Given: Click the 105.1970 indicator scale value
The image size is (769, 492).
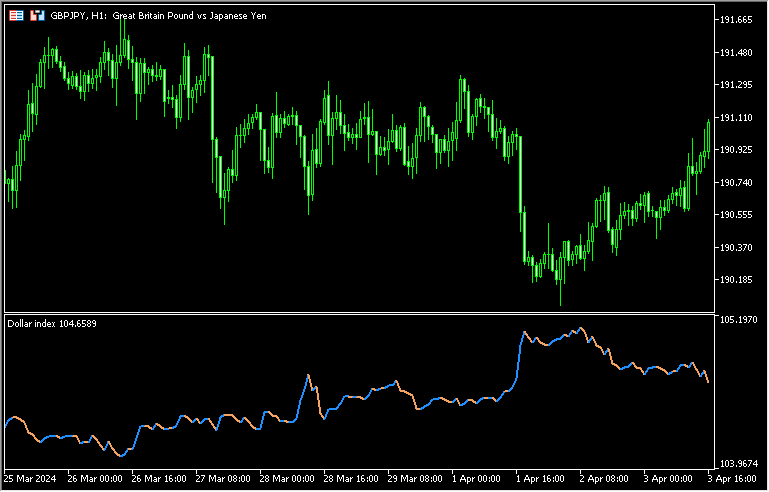Looking at the screenshot, I should pos(738,320).
